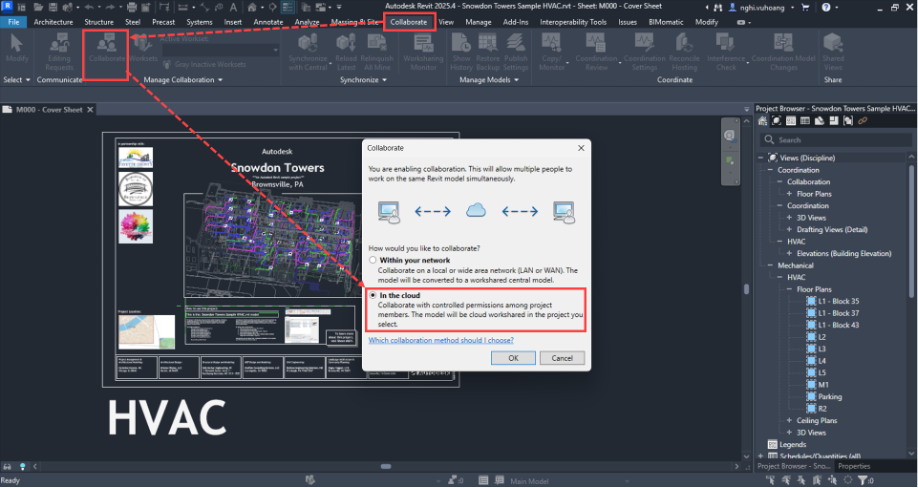This screenshot has height=488, width=918.
Task: Click the Open folder icon in quick access toolbar
Action: tap(39, 7)
